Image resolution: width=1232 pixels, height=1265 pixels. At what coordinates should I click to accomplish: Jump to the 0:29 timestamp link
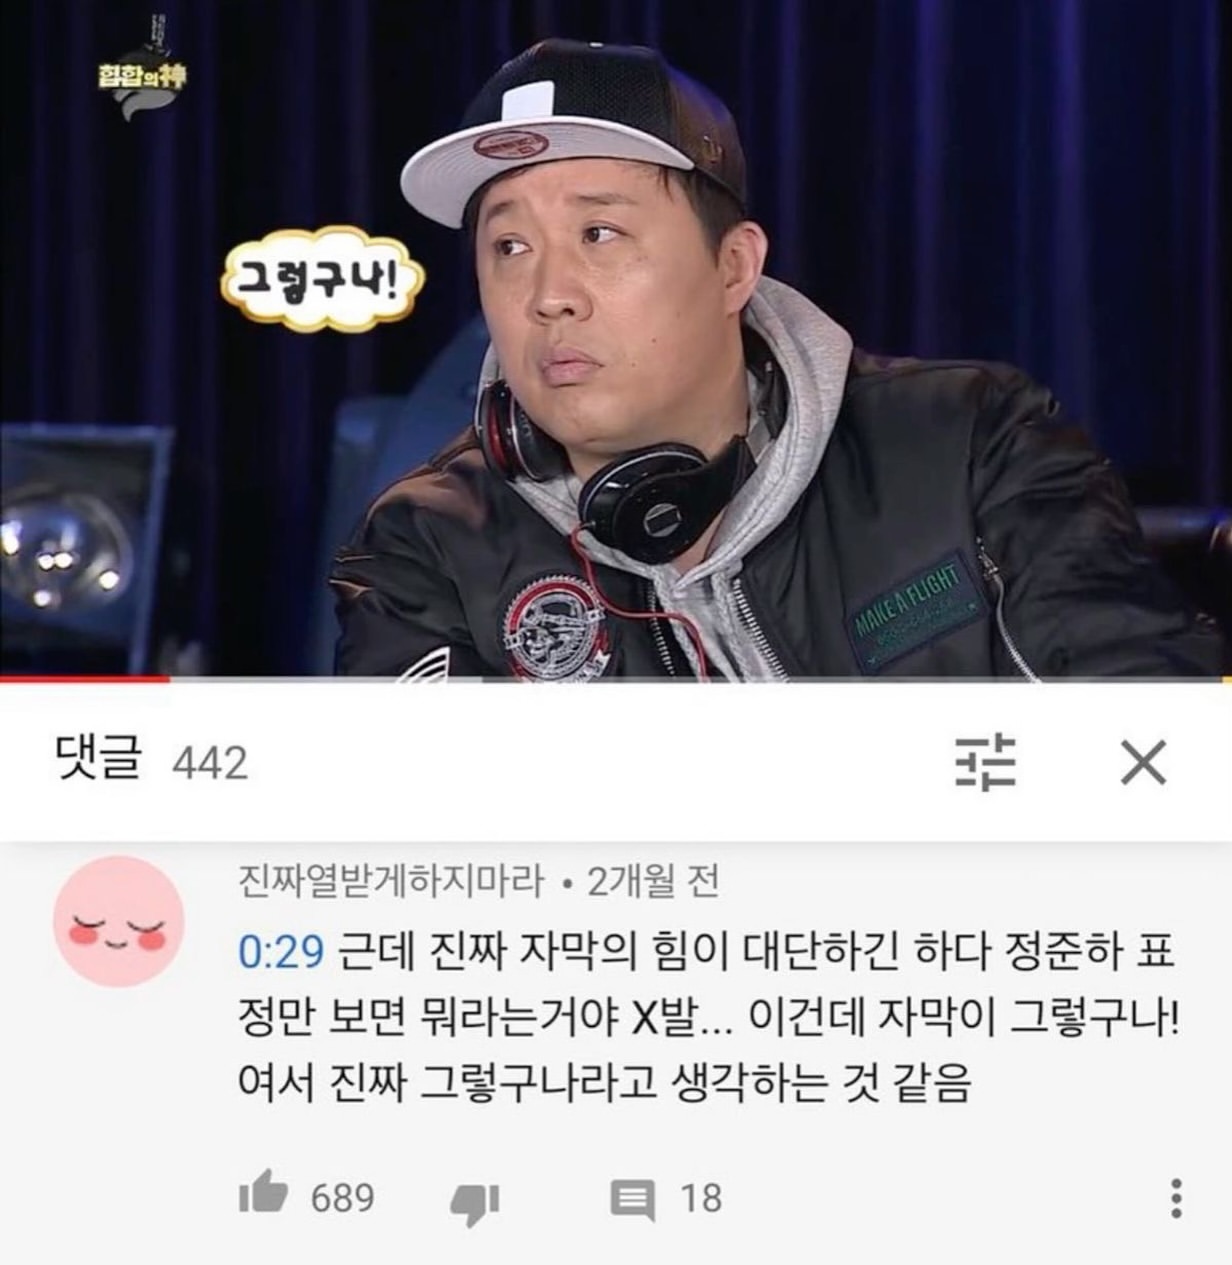coord(281,951)
